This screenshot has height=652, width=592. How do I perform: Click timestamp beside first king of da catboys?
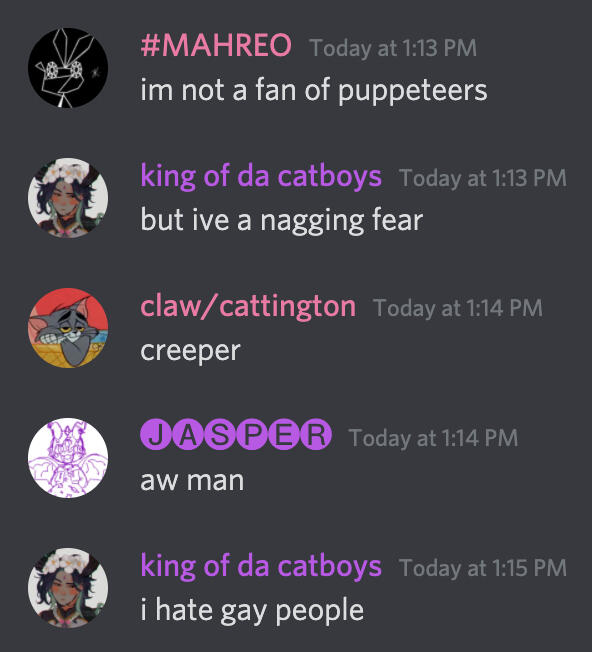483,178
